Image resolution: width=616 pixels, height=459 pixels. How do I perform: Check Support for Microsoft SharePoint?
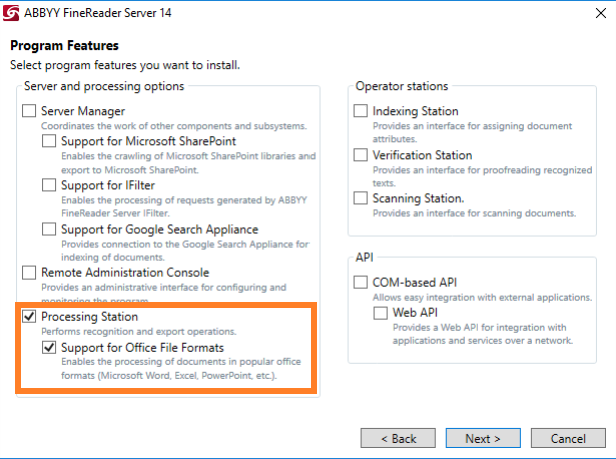click(49, 141)
